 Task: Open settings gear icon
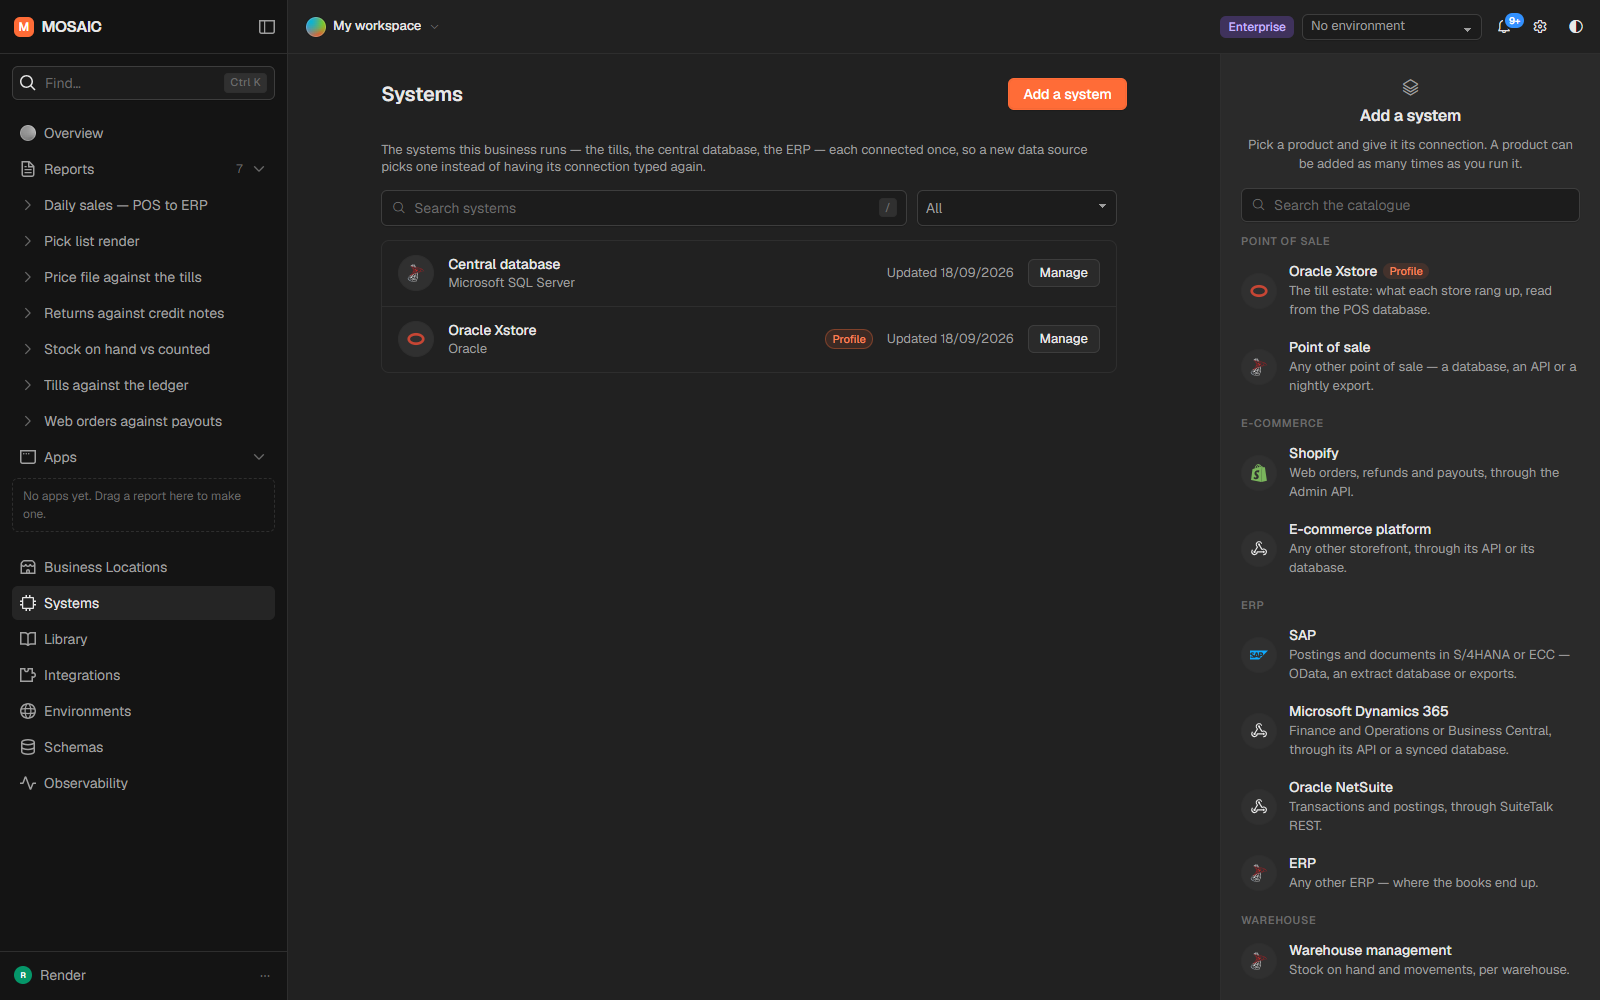point(1540,27)
